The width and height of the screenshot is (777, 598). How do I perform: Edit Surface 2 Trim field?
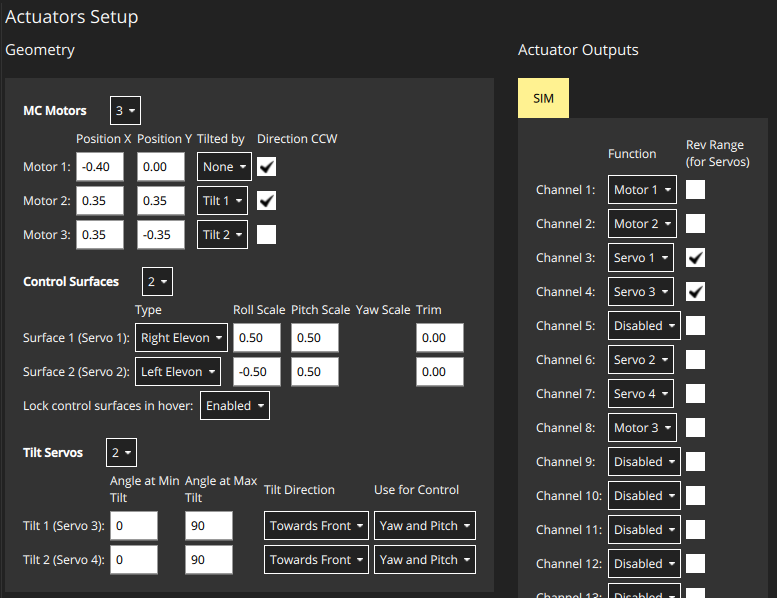[x=440, y=372]
